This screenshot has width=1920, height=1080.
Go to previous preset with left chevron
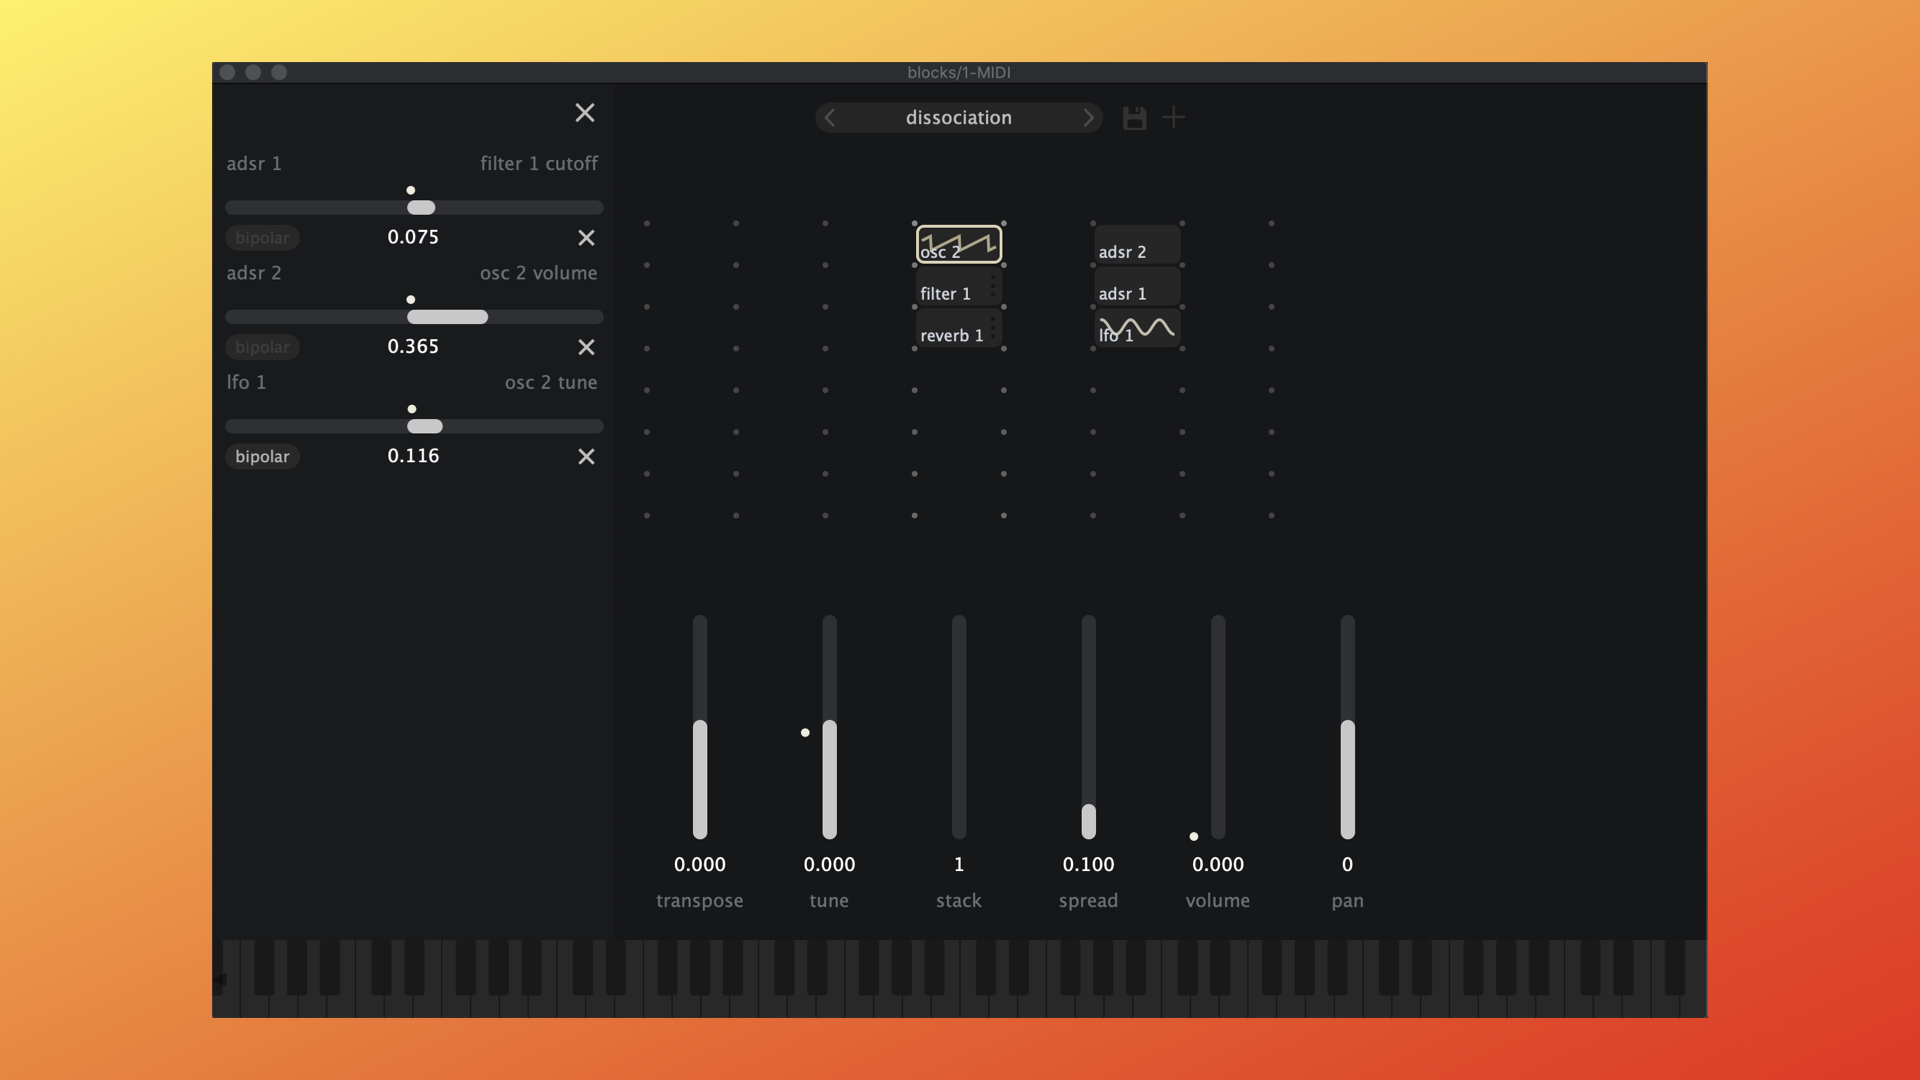coord(830,118)
